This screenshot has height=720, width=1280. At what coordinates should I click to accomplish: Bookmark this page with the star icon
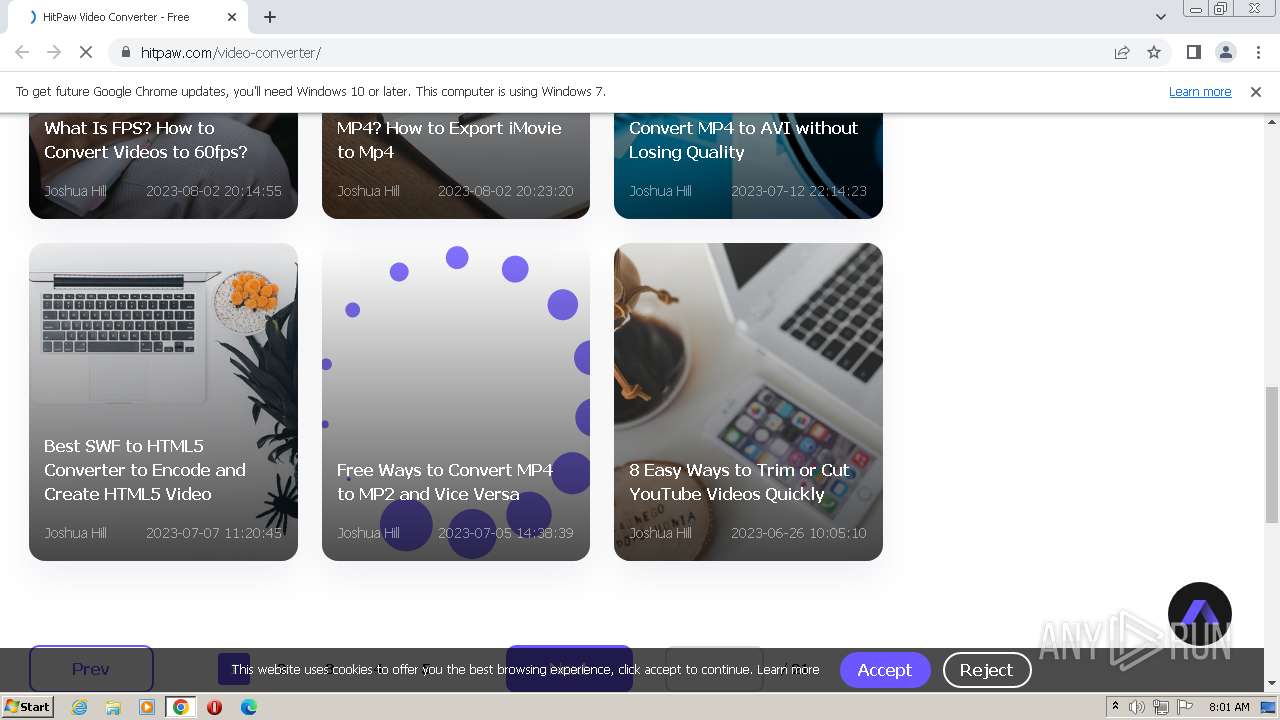click(1154, 52)
